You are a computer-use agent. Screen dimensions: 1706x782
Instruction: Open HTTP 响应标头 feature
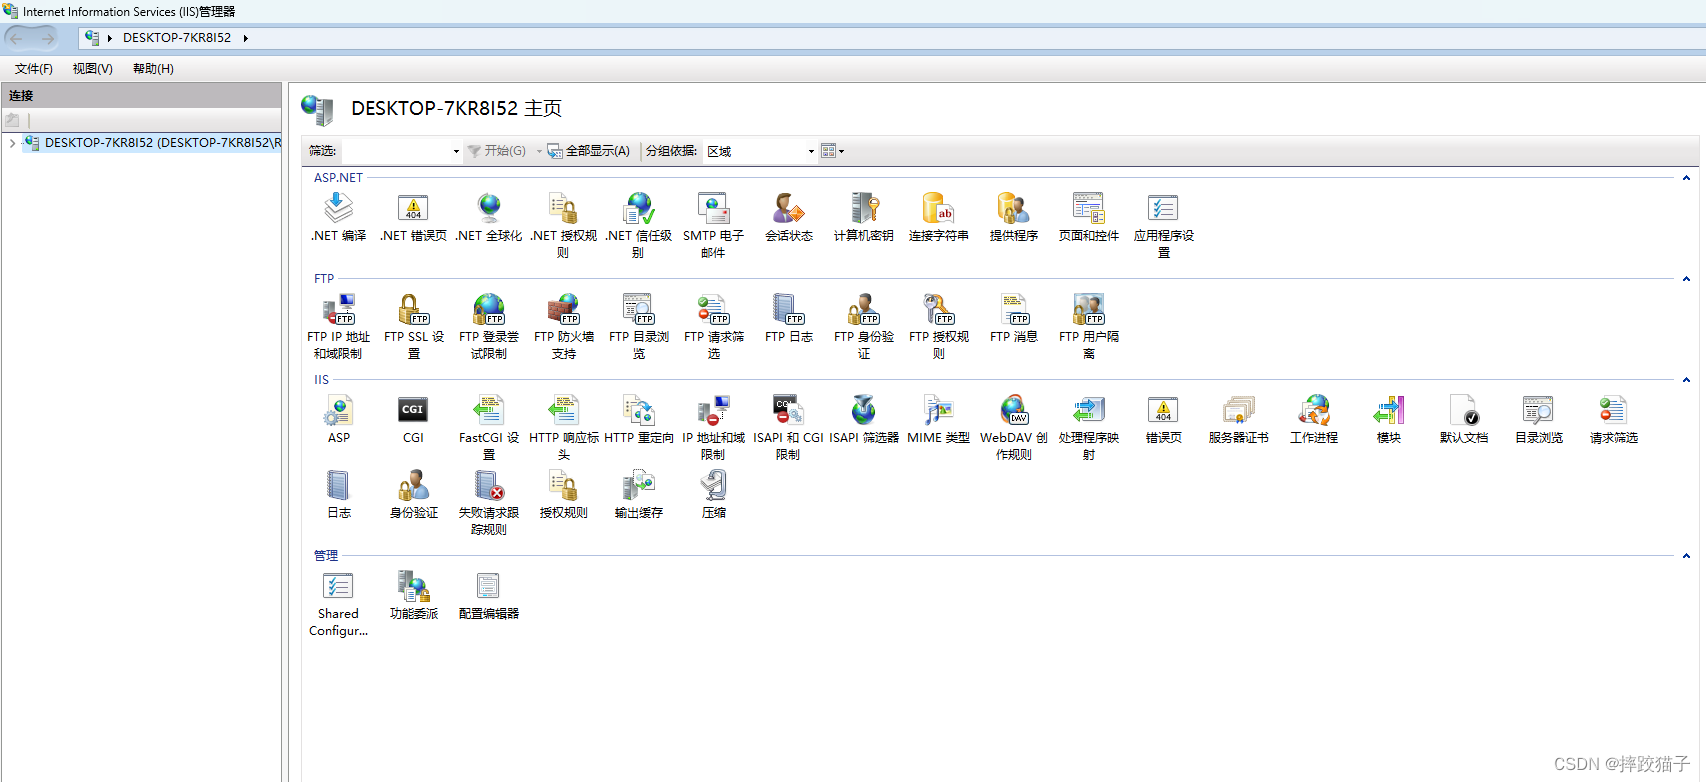(563, 427)
